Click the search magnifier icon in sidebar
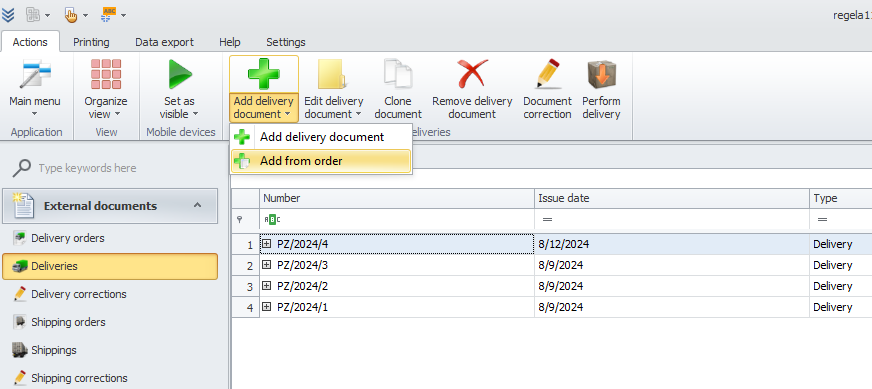This screenshot has width=872, height=389. pos(22,168)
